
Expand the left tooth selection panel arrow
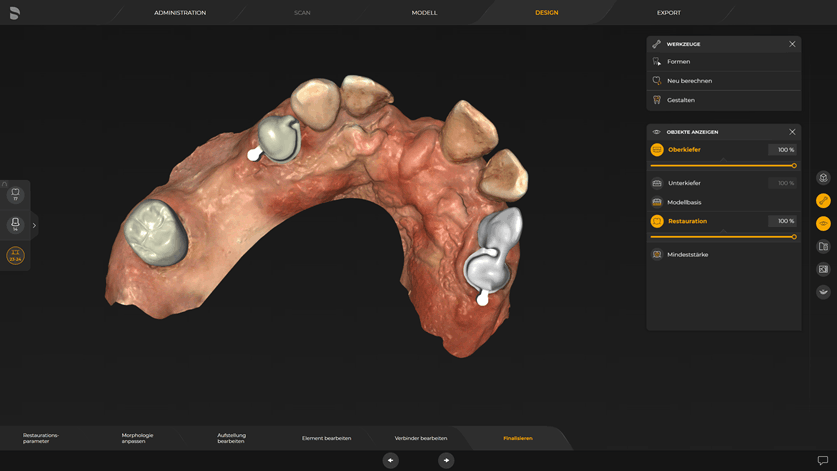(x=34, y=225)
